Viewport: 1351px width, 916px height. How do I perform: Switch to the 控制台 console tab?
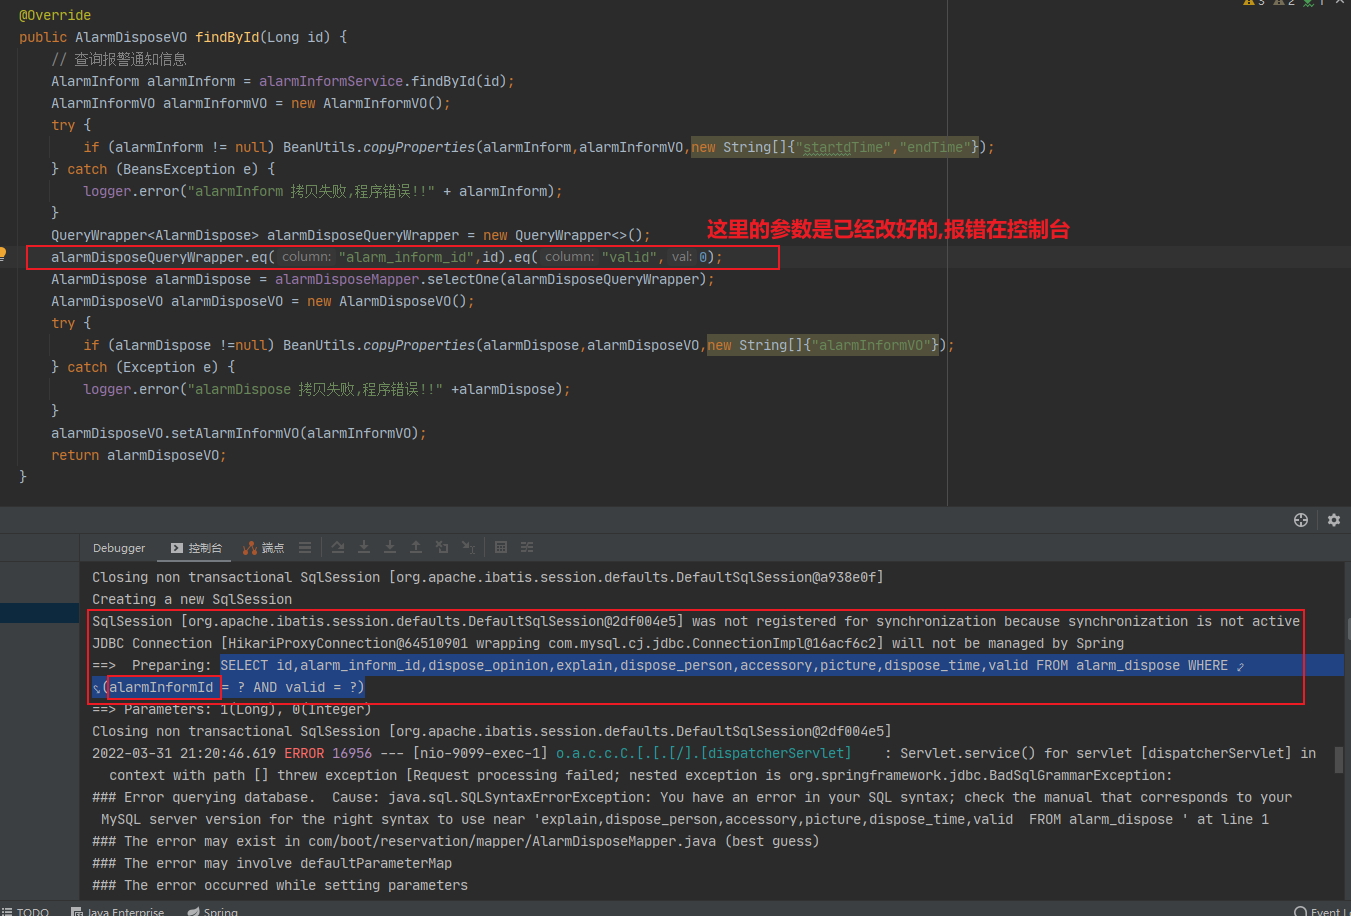click(x=197, y=548)
